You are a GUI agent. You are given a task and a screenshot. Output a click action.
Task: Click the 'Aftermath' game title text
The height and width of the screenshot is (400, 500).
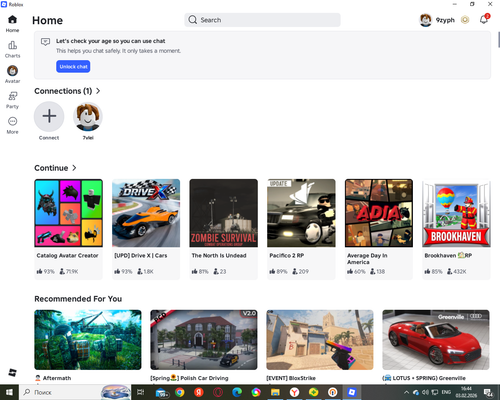(x=57, y=378)
